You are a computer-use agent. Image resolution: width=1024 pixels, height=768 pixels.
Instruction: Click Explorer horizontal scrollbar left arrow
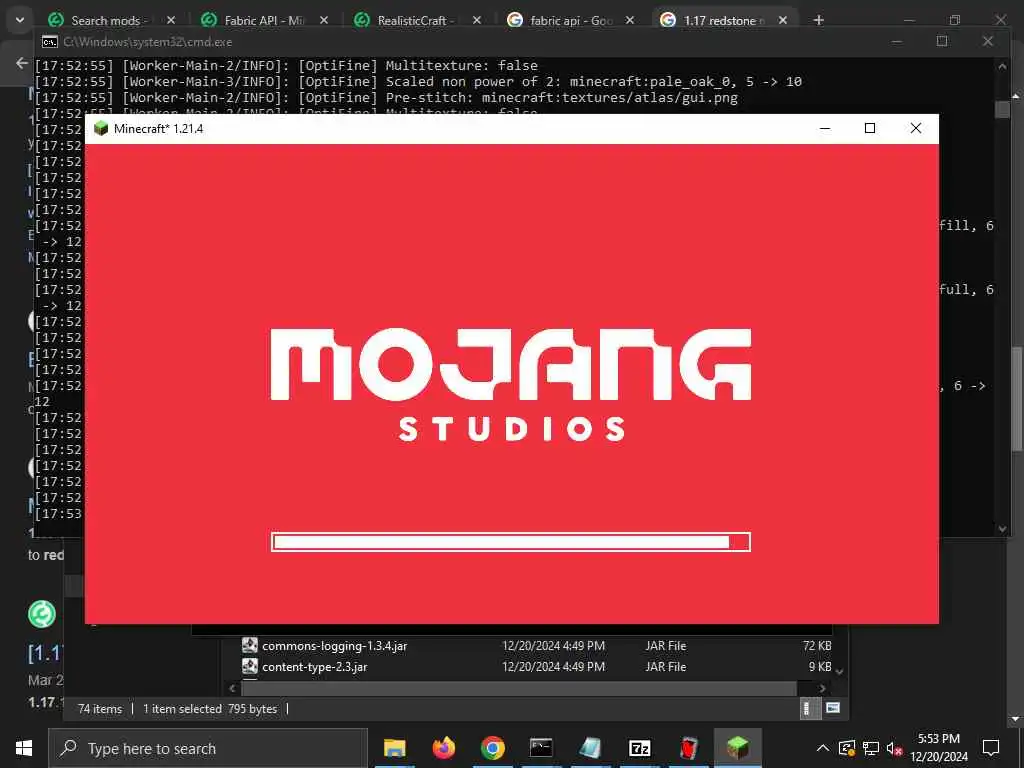(x=232, y=688)
